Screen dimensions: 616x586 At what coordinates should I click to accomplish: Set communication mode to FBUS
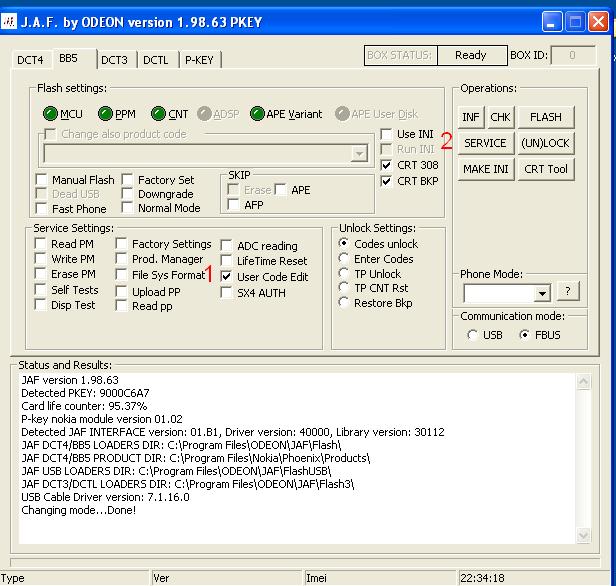point(524,335)
